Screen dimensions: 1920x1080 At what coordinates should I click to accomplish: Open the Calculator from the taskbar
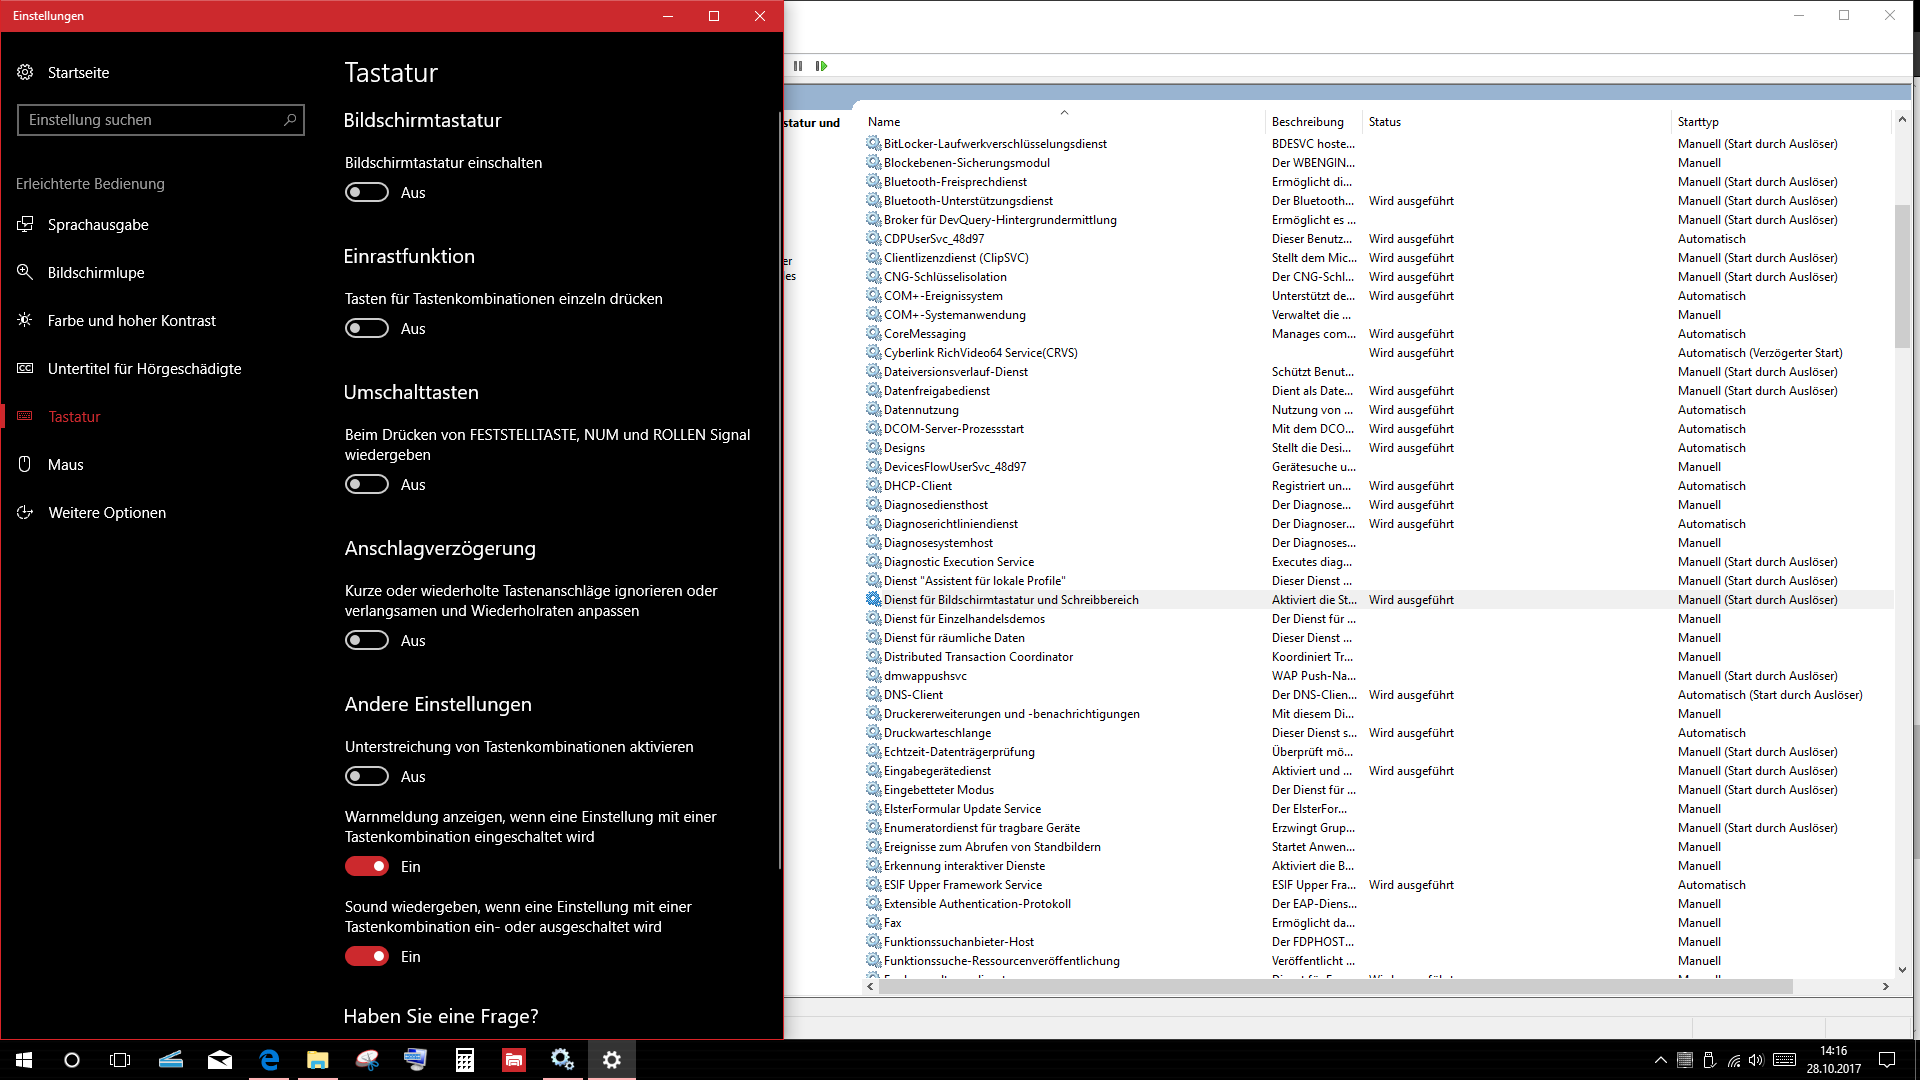coord(465,1060)
